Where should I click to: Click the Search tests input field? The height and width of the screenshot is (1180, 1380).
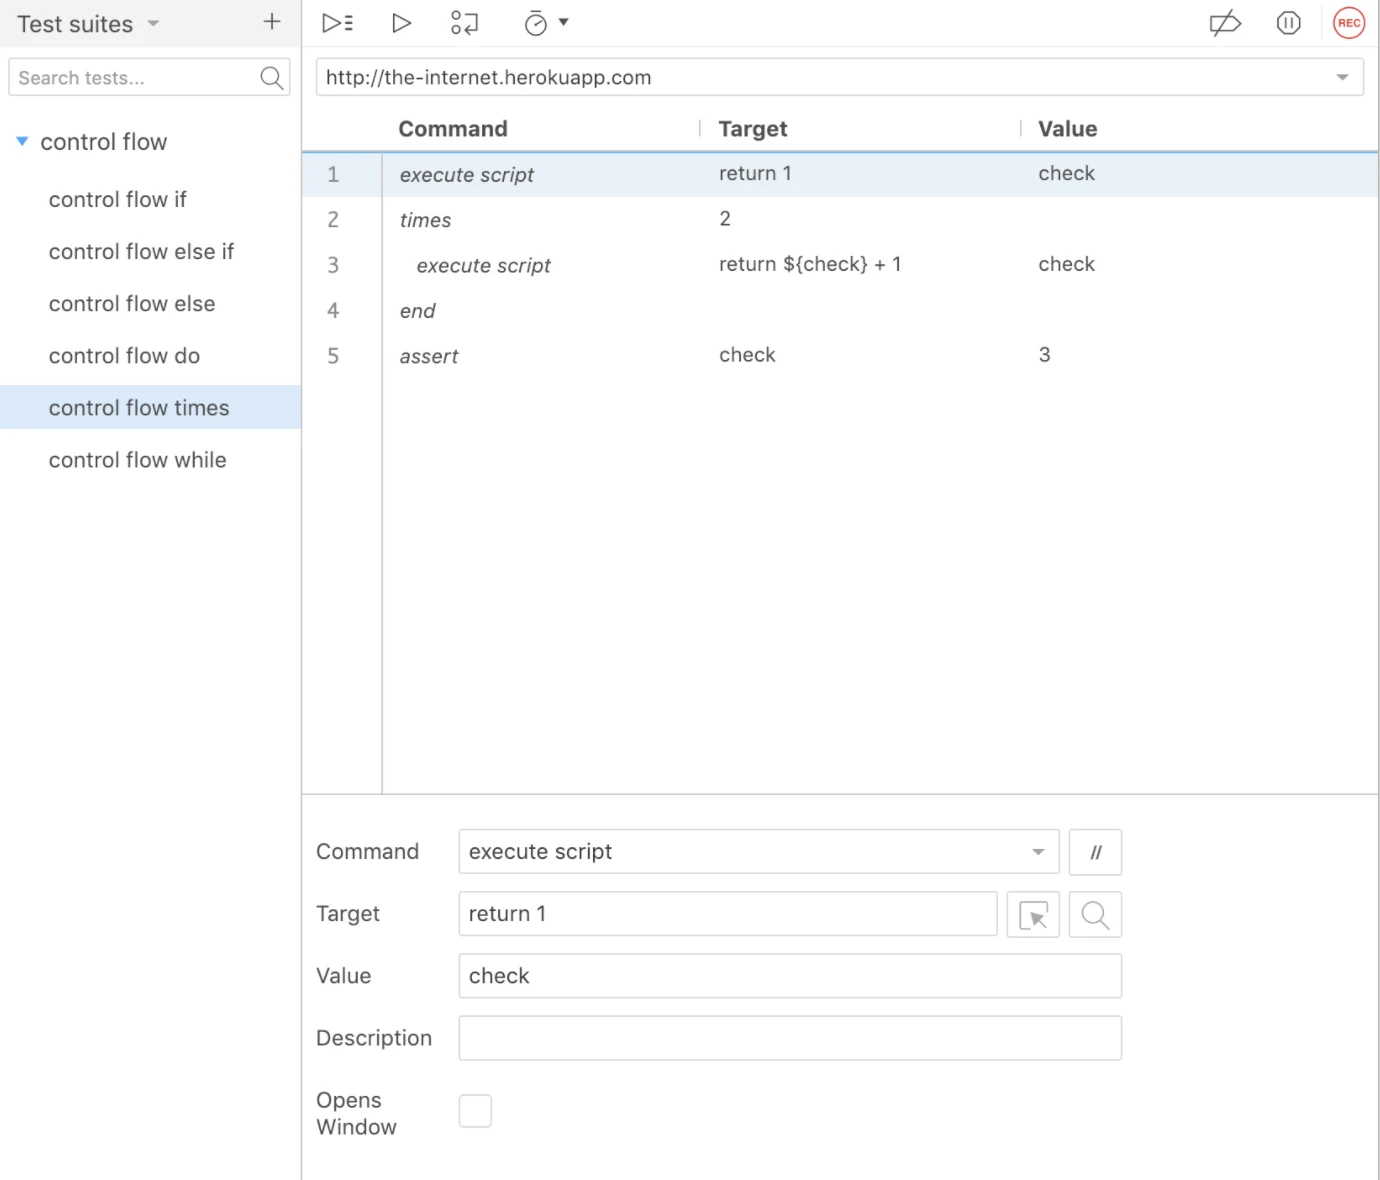click(x=130, y=77)
